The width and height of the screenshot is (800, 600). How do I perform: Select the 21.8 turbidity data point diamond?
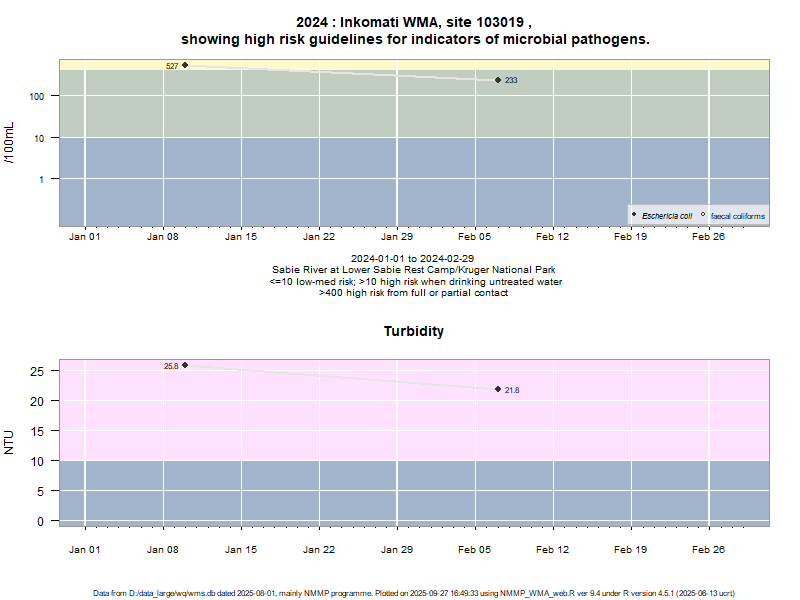pyautogui.click(x=498, y=389)
